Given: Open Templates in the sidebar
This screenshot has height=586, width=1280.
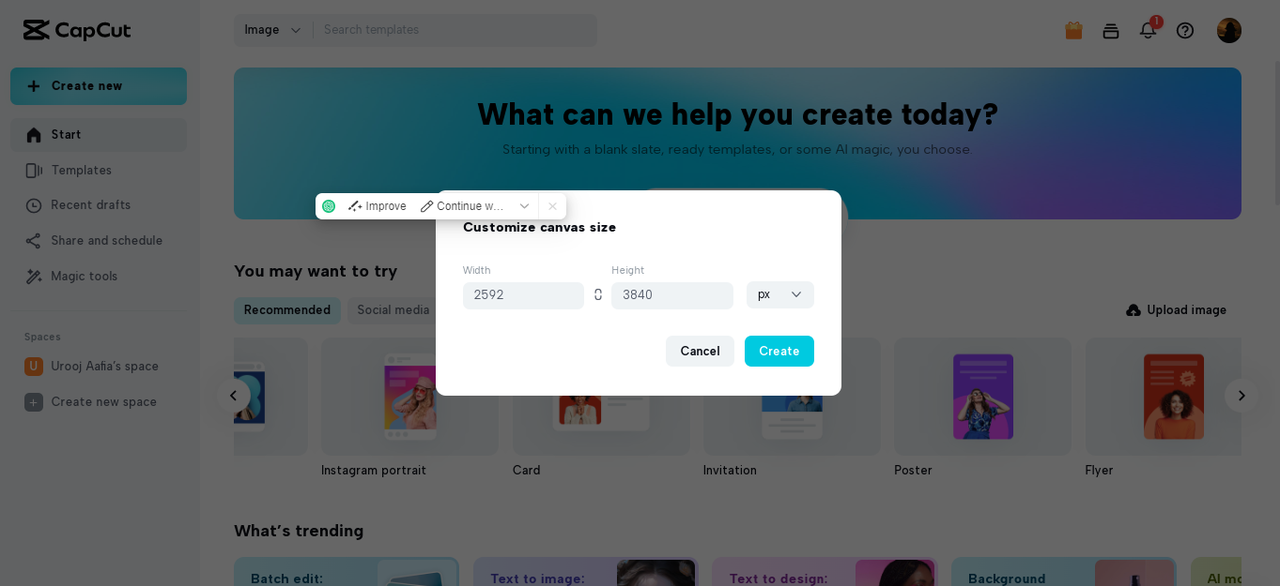Looking at the screenshot, I should (81, 170).
